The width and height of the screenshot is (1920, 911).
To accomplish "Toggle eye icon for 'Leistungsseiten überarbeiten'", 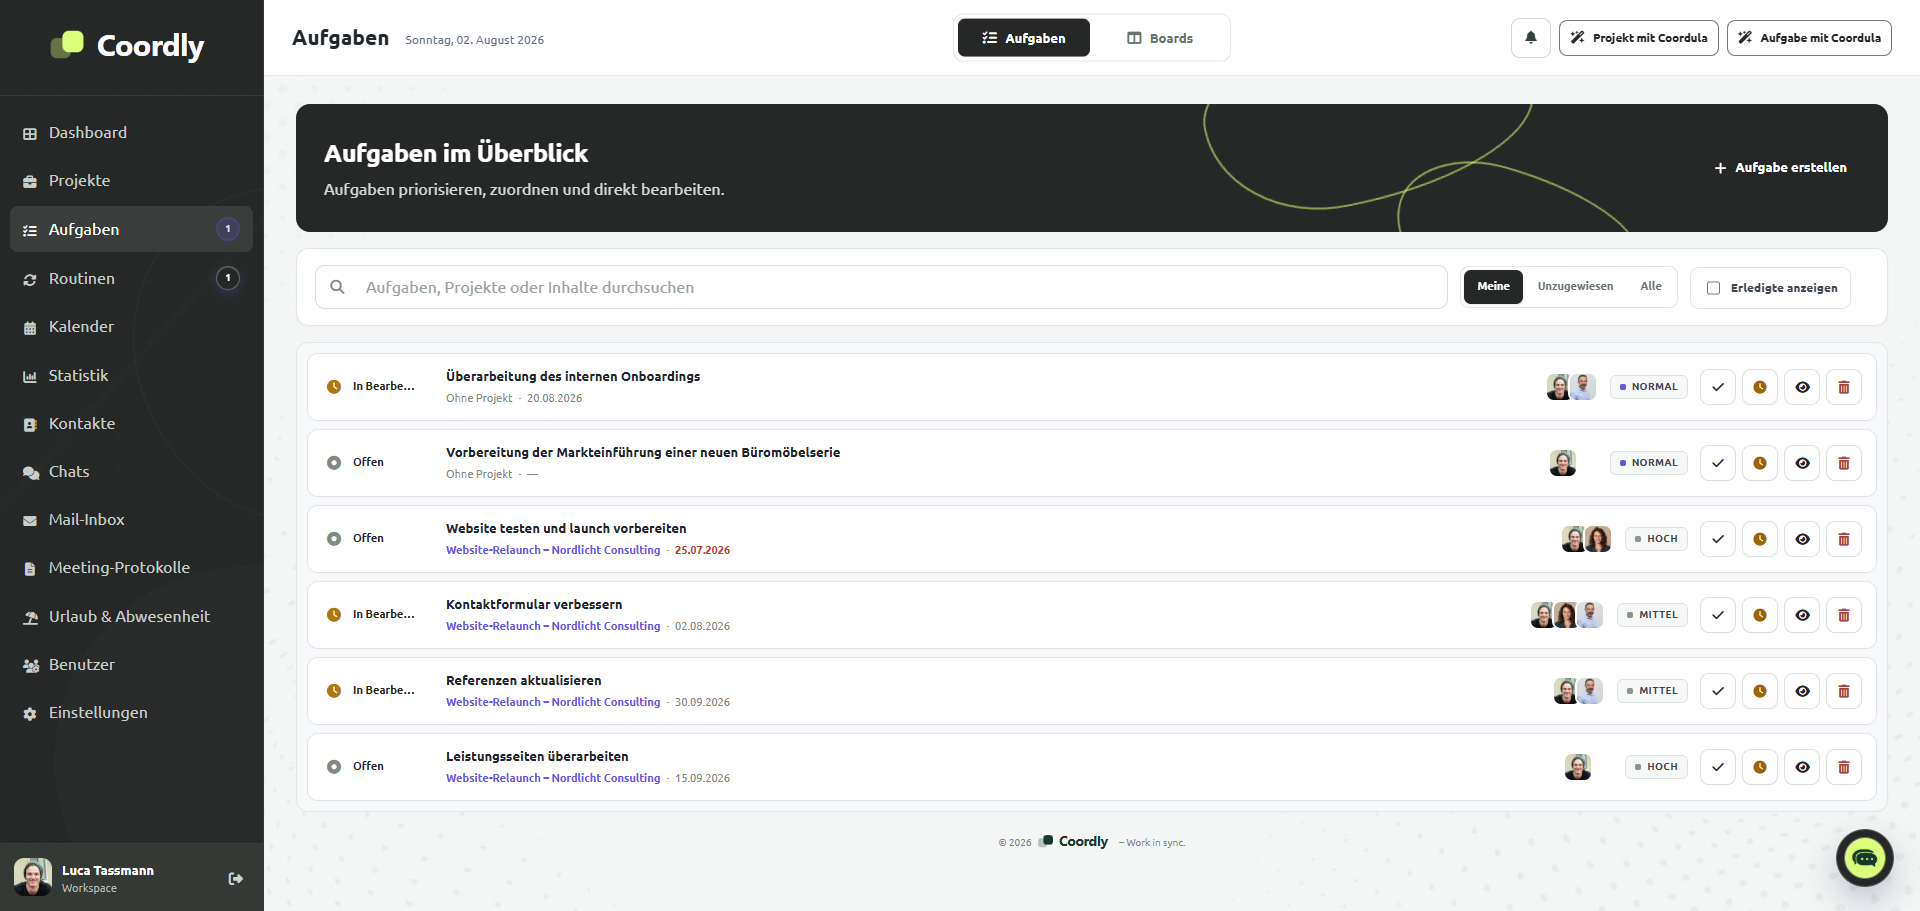I will (1801, 767).
